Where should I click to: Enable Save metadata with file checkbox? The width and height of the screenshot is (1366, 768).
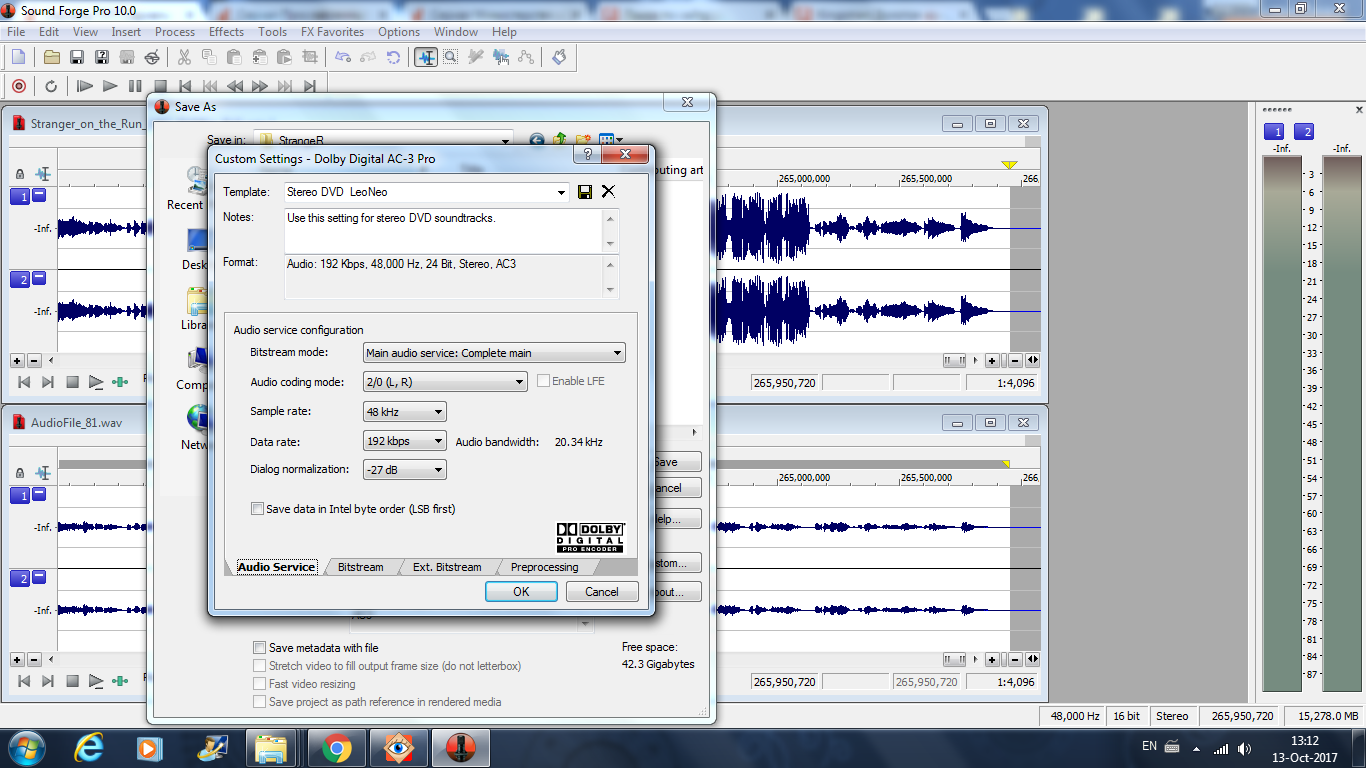(x=260, y=648)
